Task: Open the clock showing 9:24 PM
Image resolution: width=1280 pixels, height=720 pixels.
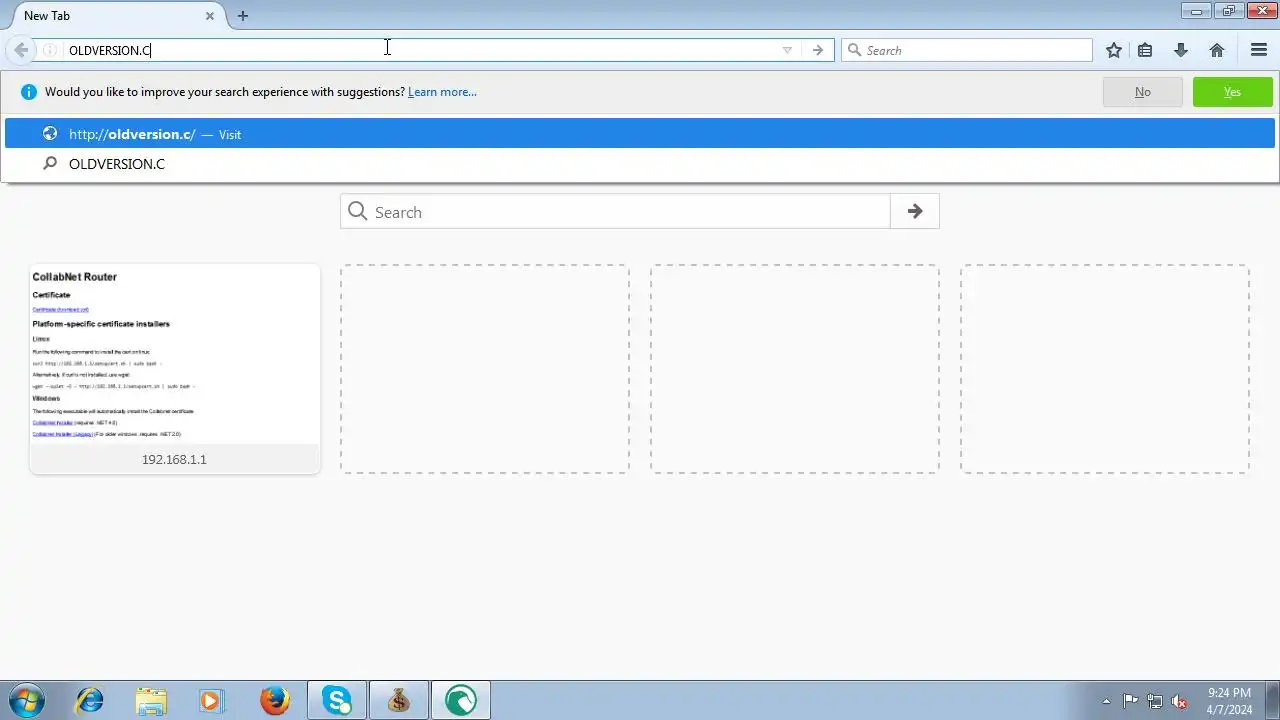Action: 1229,700
